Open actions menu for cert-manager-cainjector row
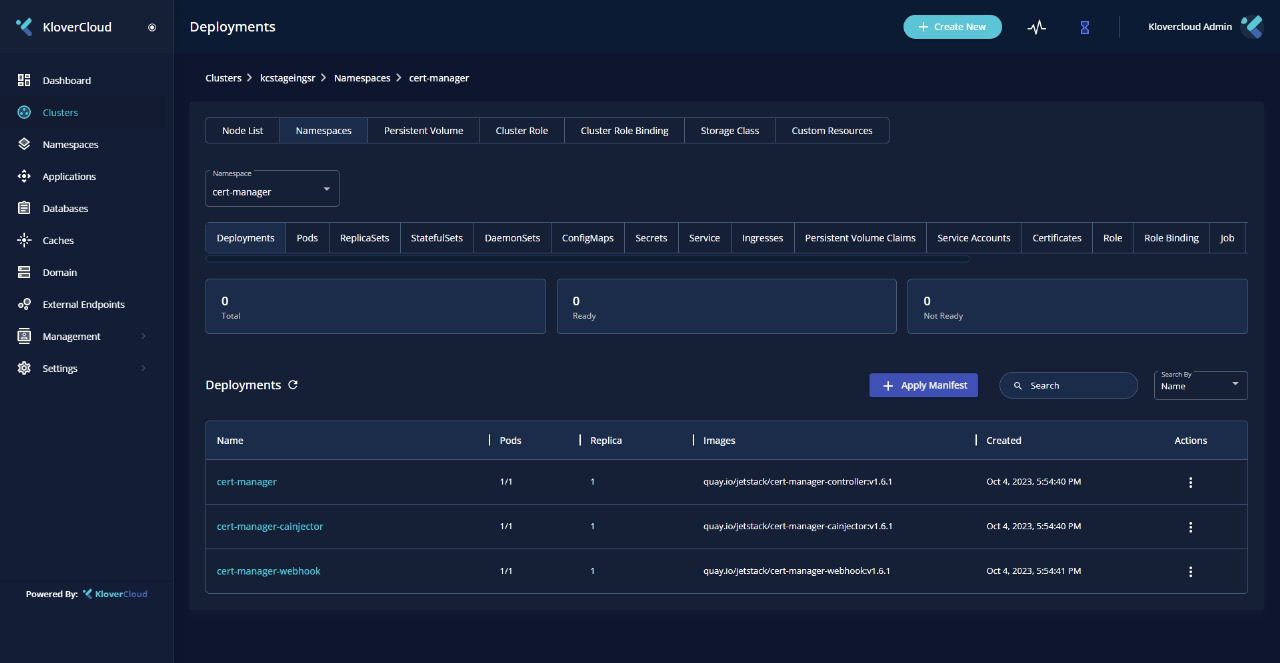This screenshot has width=1280, height=663. (x=1190, y=527)
